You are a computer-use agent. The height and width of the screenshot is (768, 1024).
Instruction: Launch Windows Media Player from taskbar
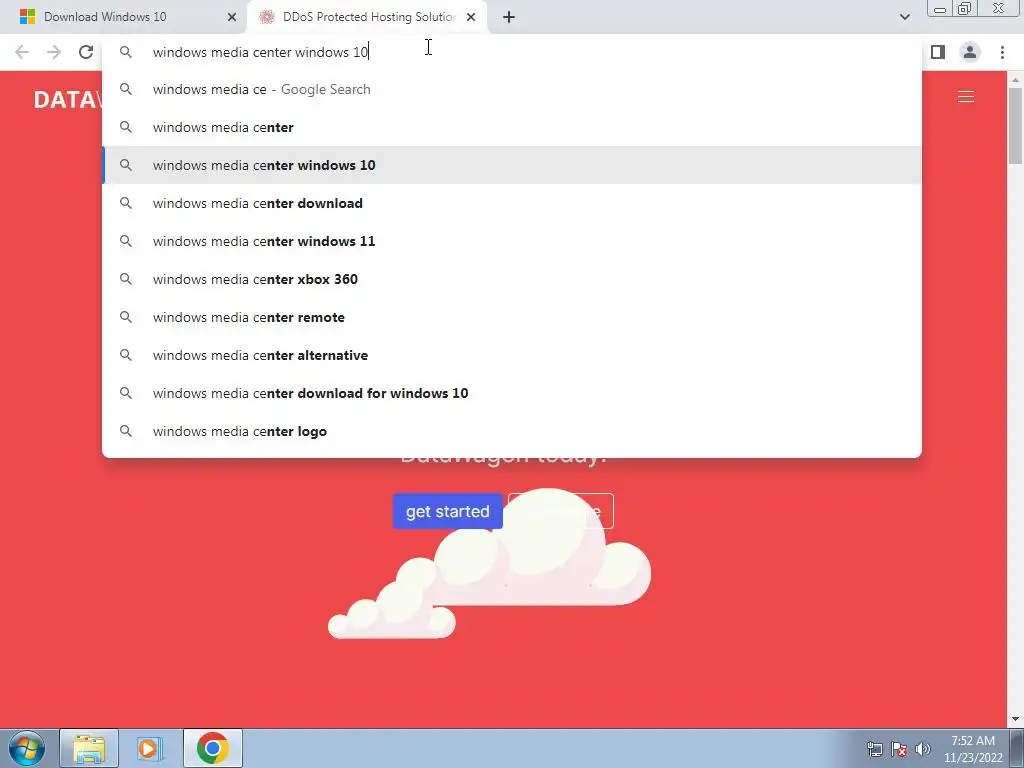pyautogui.click(x=148, y=748)
